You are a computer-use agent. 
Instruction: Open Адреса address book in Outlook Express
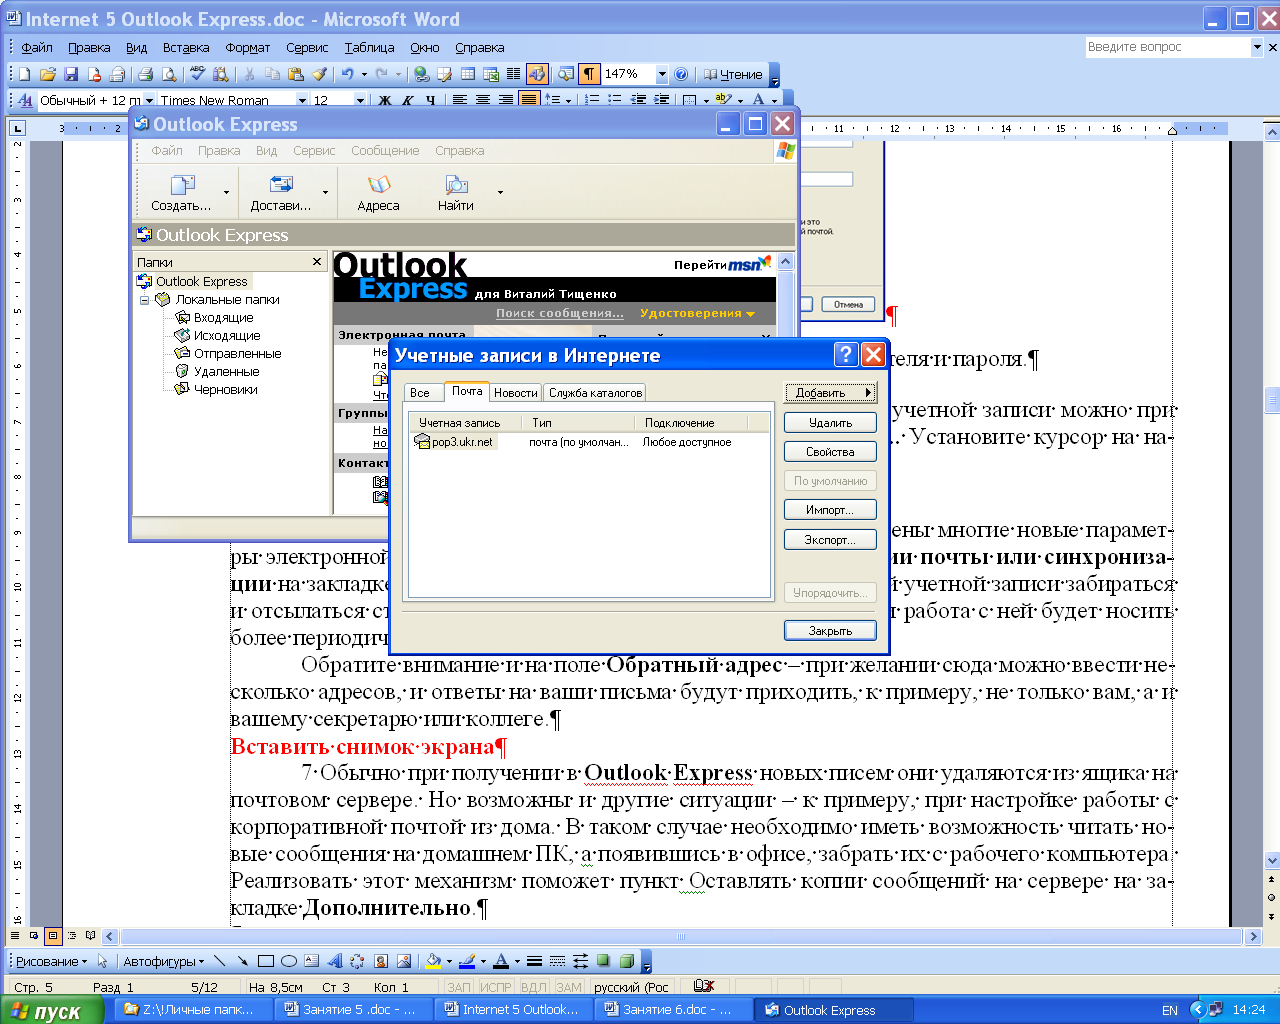pyautogui.click(x=378, y=192)
